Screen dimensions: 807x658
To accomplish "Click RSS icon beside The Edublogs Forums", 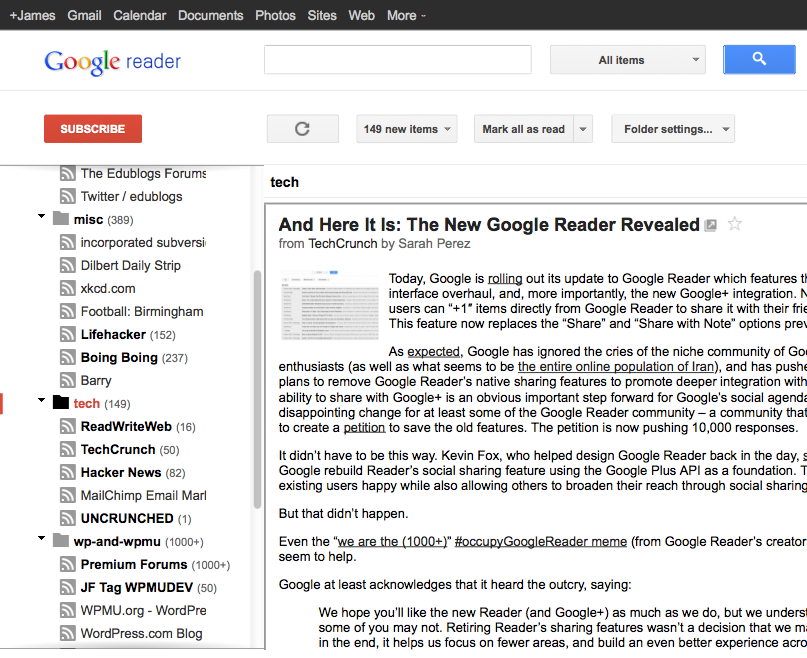I will 67,174.
